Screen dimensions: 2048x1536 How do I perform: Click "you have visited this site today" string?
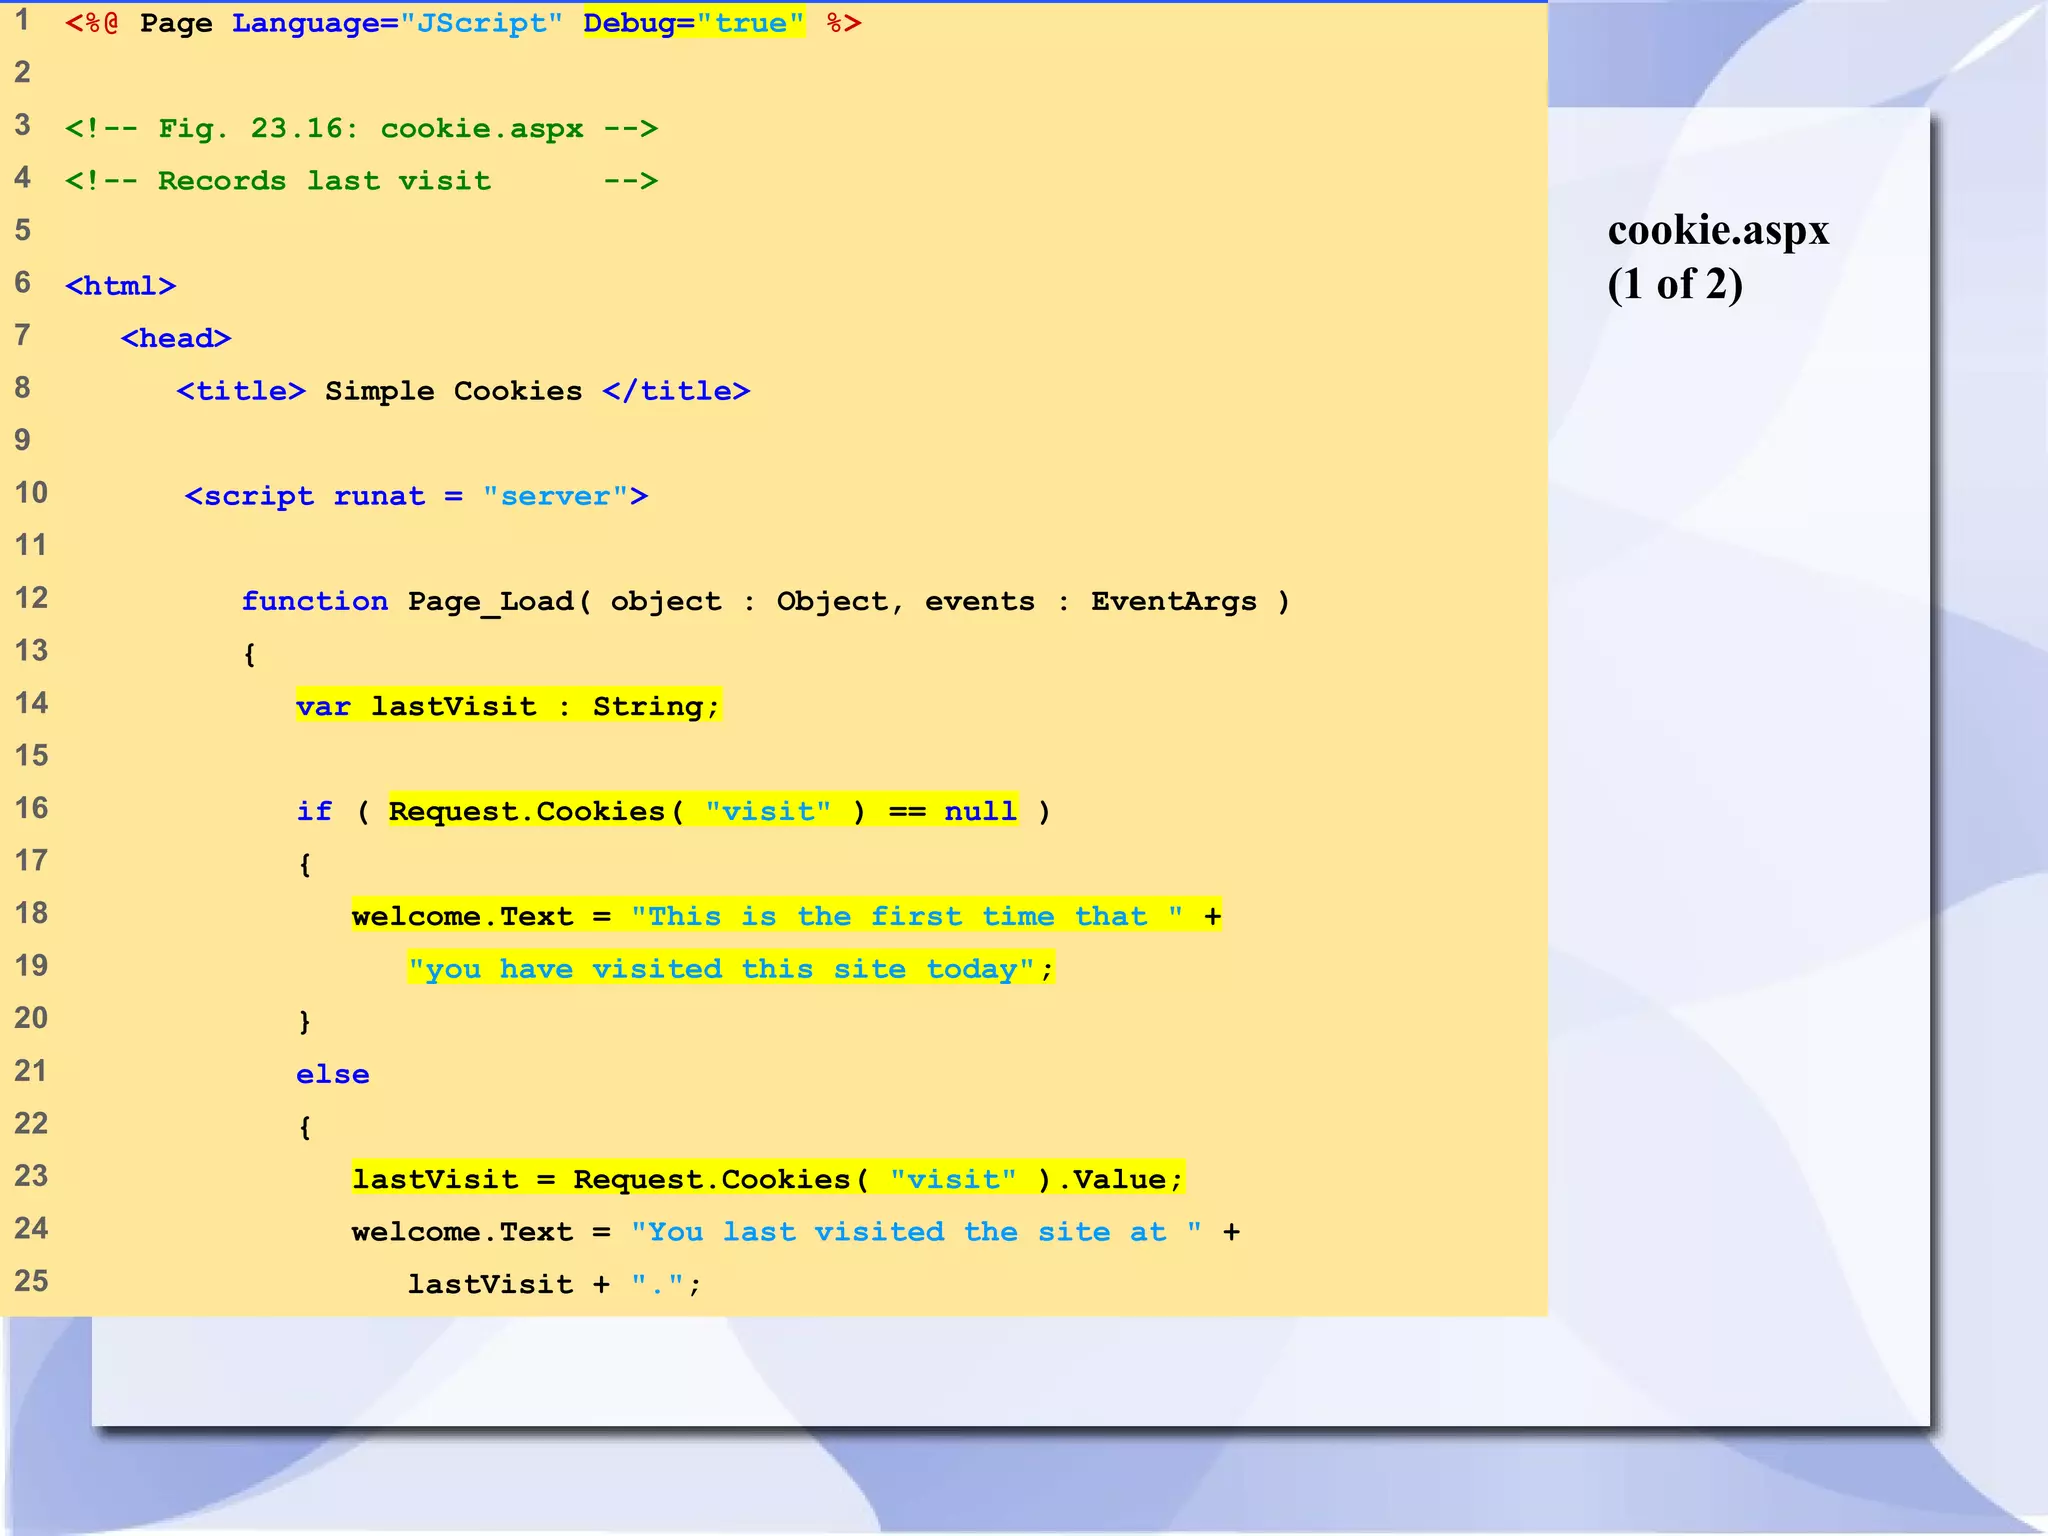click(x=721, y=969)
